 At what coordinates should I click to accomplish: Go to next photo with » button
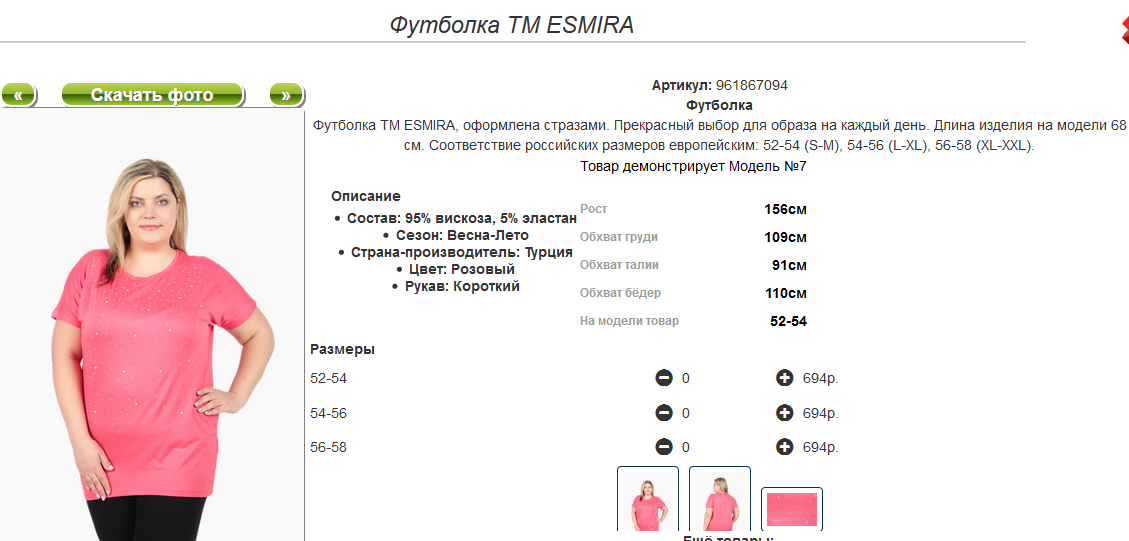287,95
